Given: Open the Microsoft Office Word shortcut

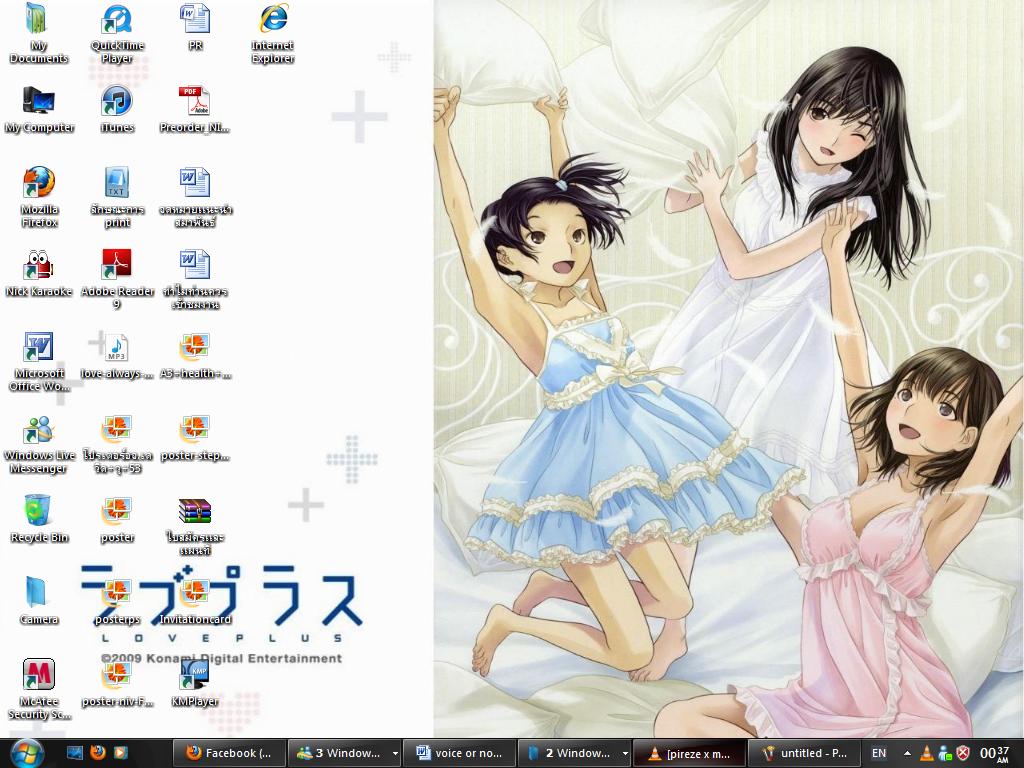Looking at the screenshot, I should pos(39,361).
